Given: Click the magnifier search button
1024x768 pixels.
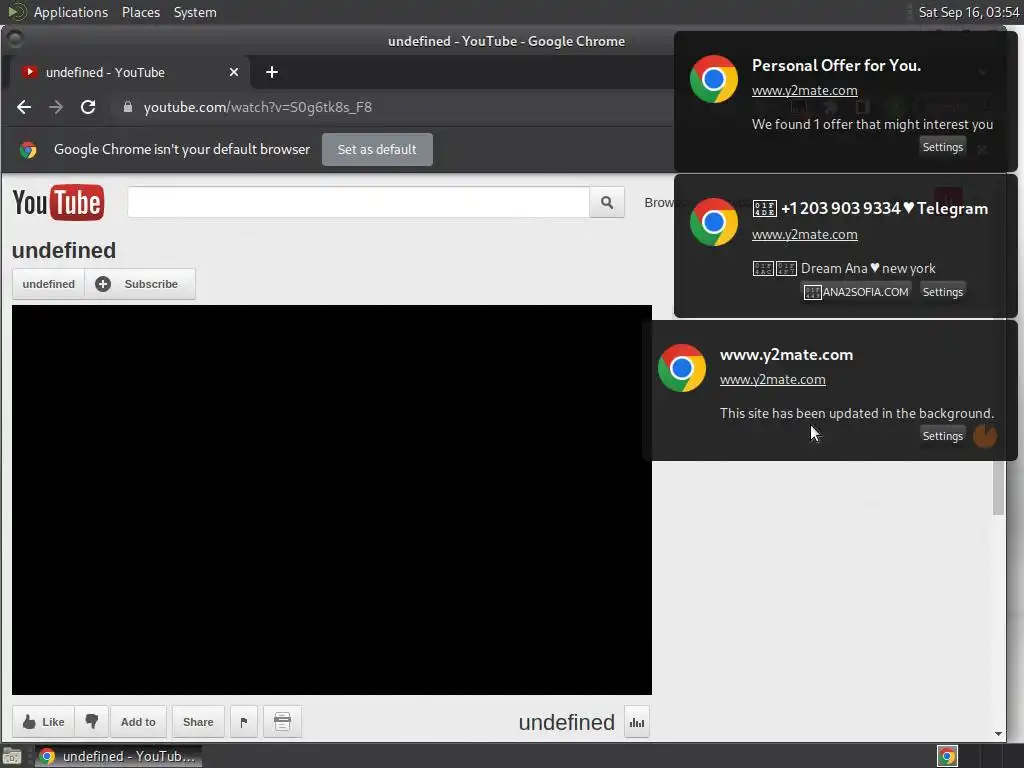Looking at the screenshot, I should 607,202.
